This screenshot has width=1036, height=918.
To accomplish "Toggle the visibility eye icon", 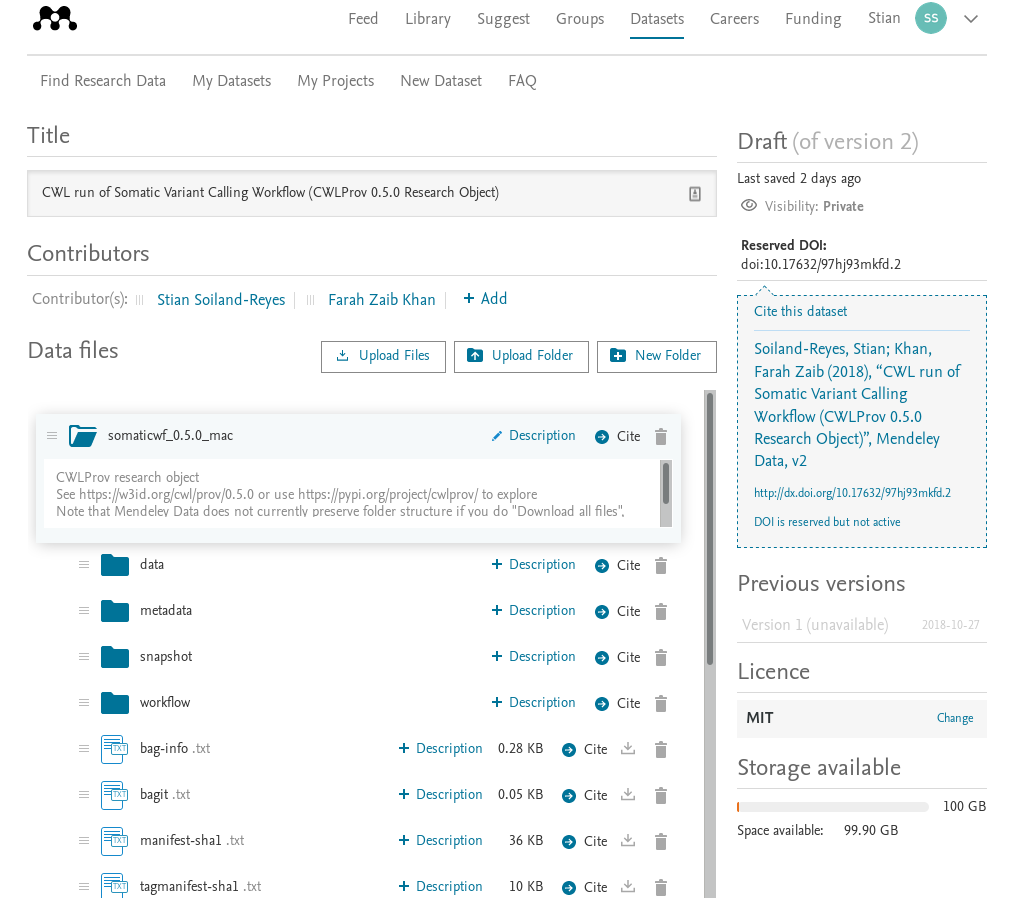I will point(749,206).
